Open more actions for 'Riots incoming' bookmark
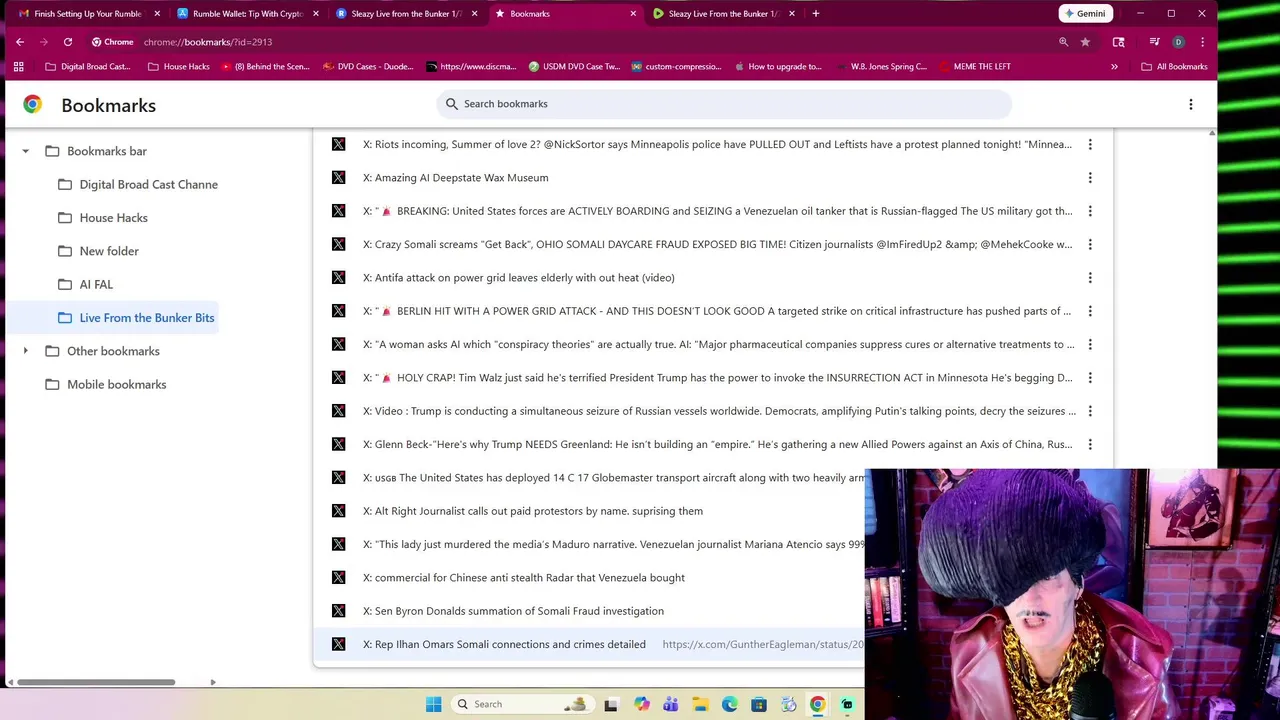 [1090, 145]
